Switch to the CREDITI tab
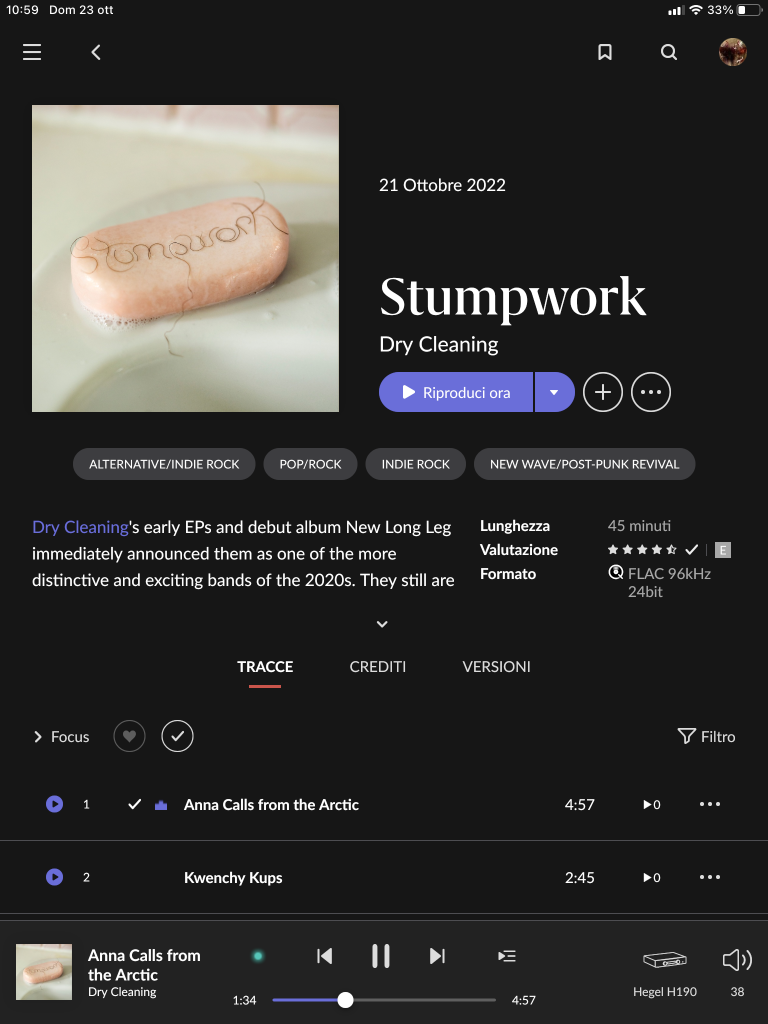 pos(377,667)
